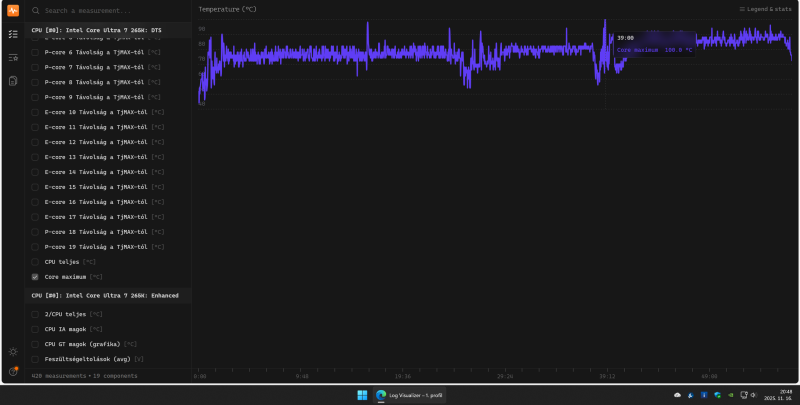The width and height of the screenshot is (800, 405).
Task: Check E-core 10 Távolság a TjMAX-től
Action: point(35,112)
